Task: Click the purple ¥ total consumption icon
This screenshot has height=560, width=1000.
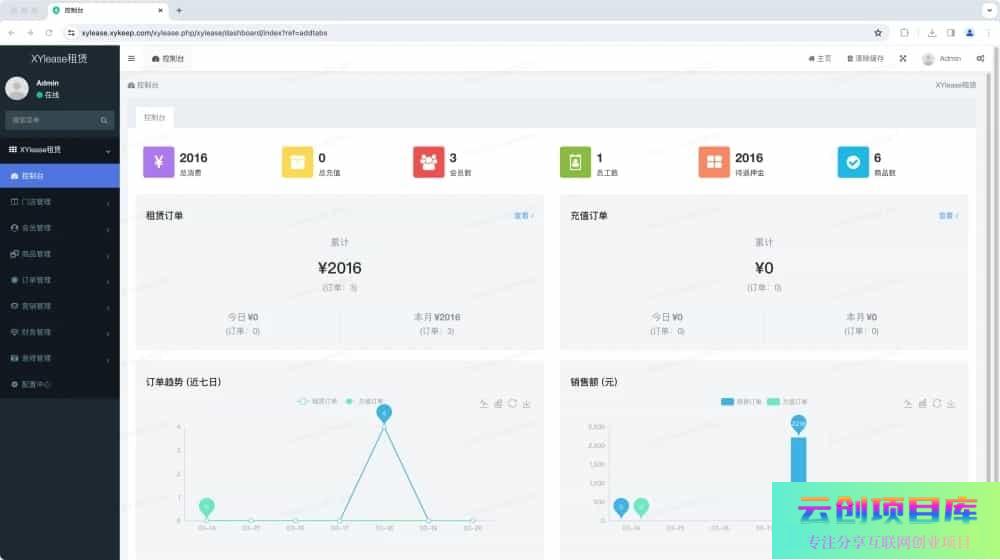Action: click(x=158, y=162)
